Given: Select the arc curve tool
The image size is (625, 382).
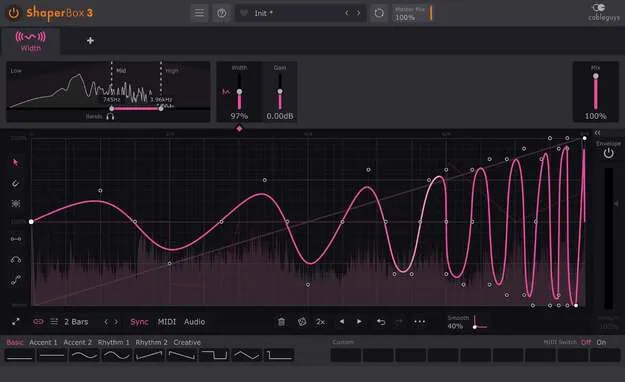Looking at the screenshot, I should pos(16,260).
